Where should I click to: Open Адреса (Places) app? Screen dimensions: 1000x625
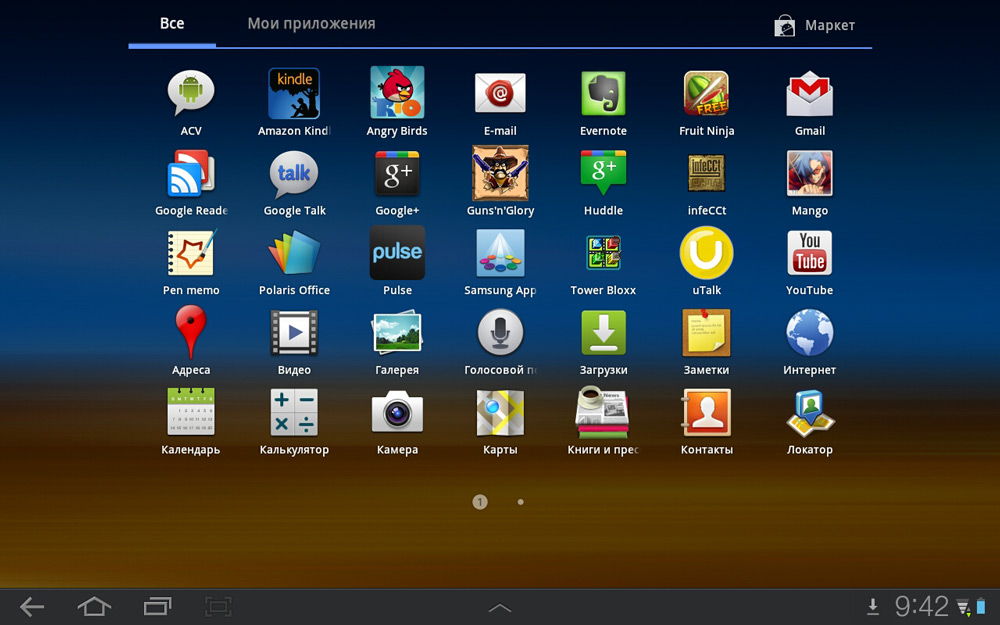[x=191, y=332]
